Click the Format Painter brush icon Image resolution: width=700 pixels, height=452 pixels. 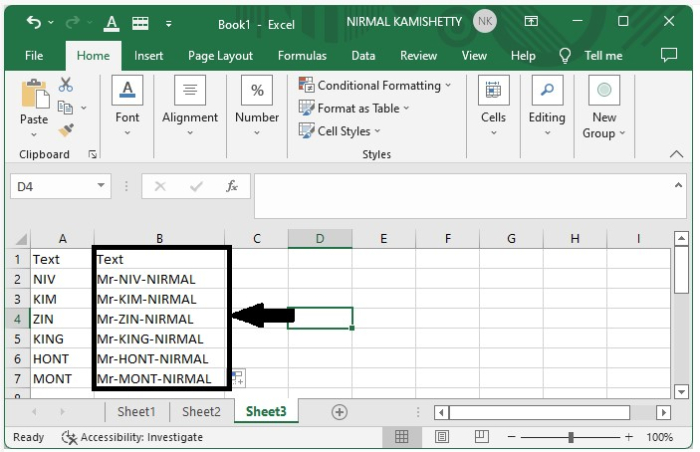tap(66, 130)
